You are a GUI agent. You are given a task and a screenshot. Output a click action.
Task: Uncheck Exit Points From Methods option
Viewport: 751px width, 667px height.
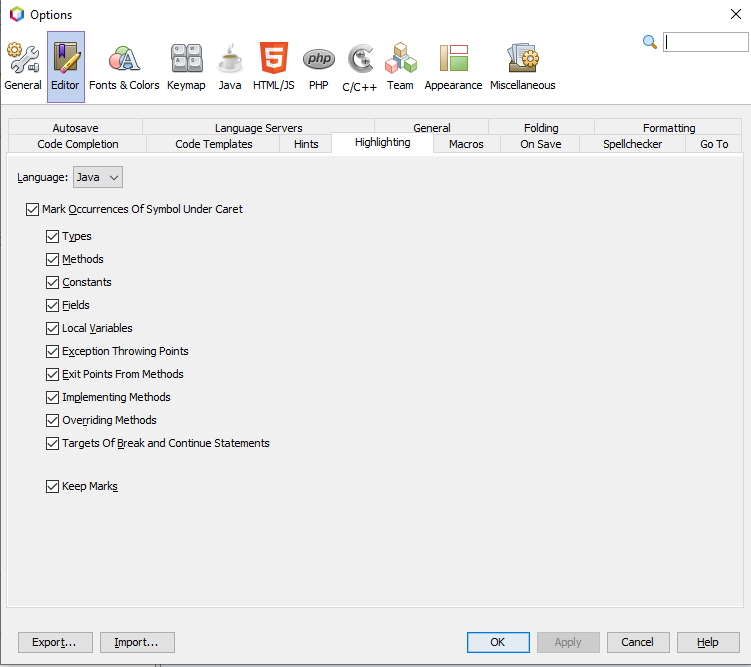tap(53, 375)
